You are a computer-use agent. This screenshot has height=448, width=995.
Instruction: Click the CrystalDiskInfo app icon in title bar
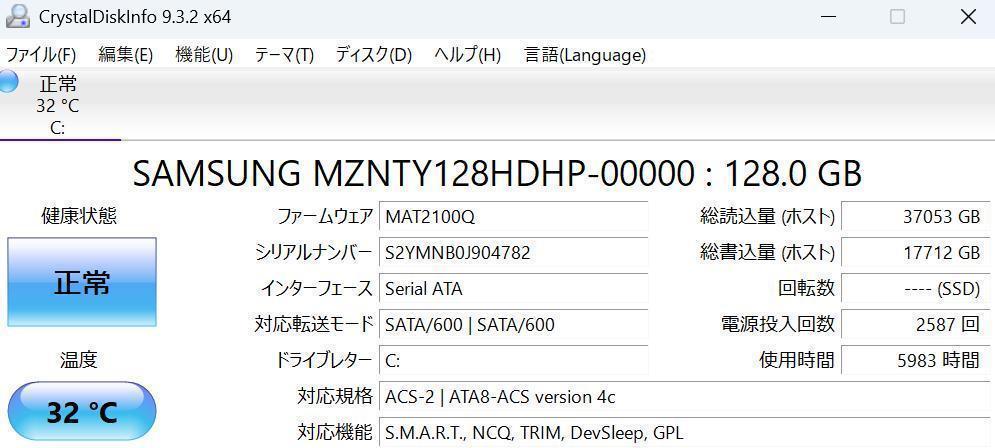pos(16,16)
